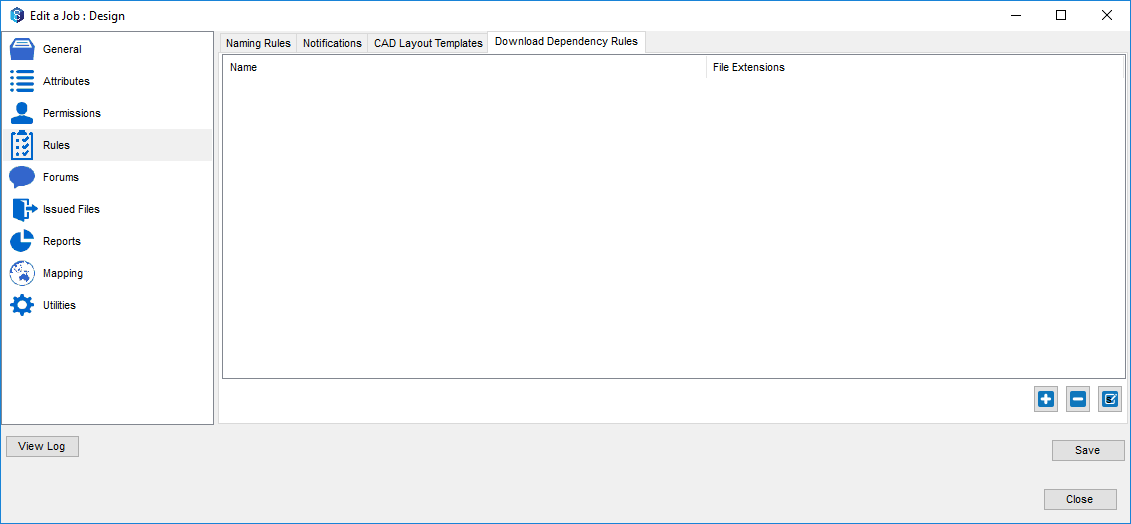Sort by the File Extensions column header
Viewport: 1131px width, 524px height.
pos(914,67)
